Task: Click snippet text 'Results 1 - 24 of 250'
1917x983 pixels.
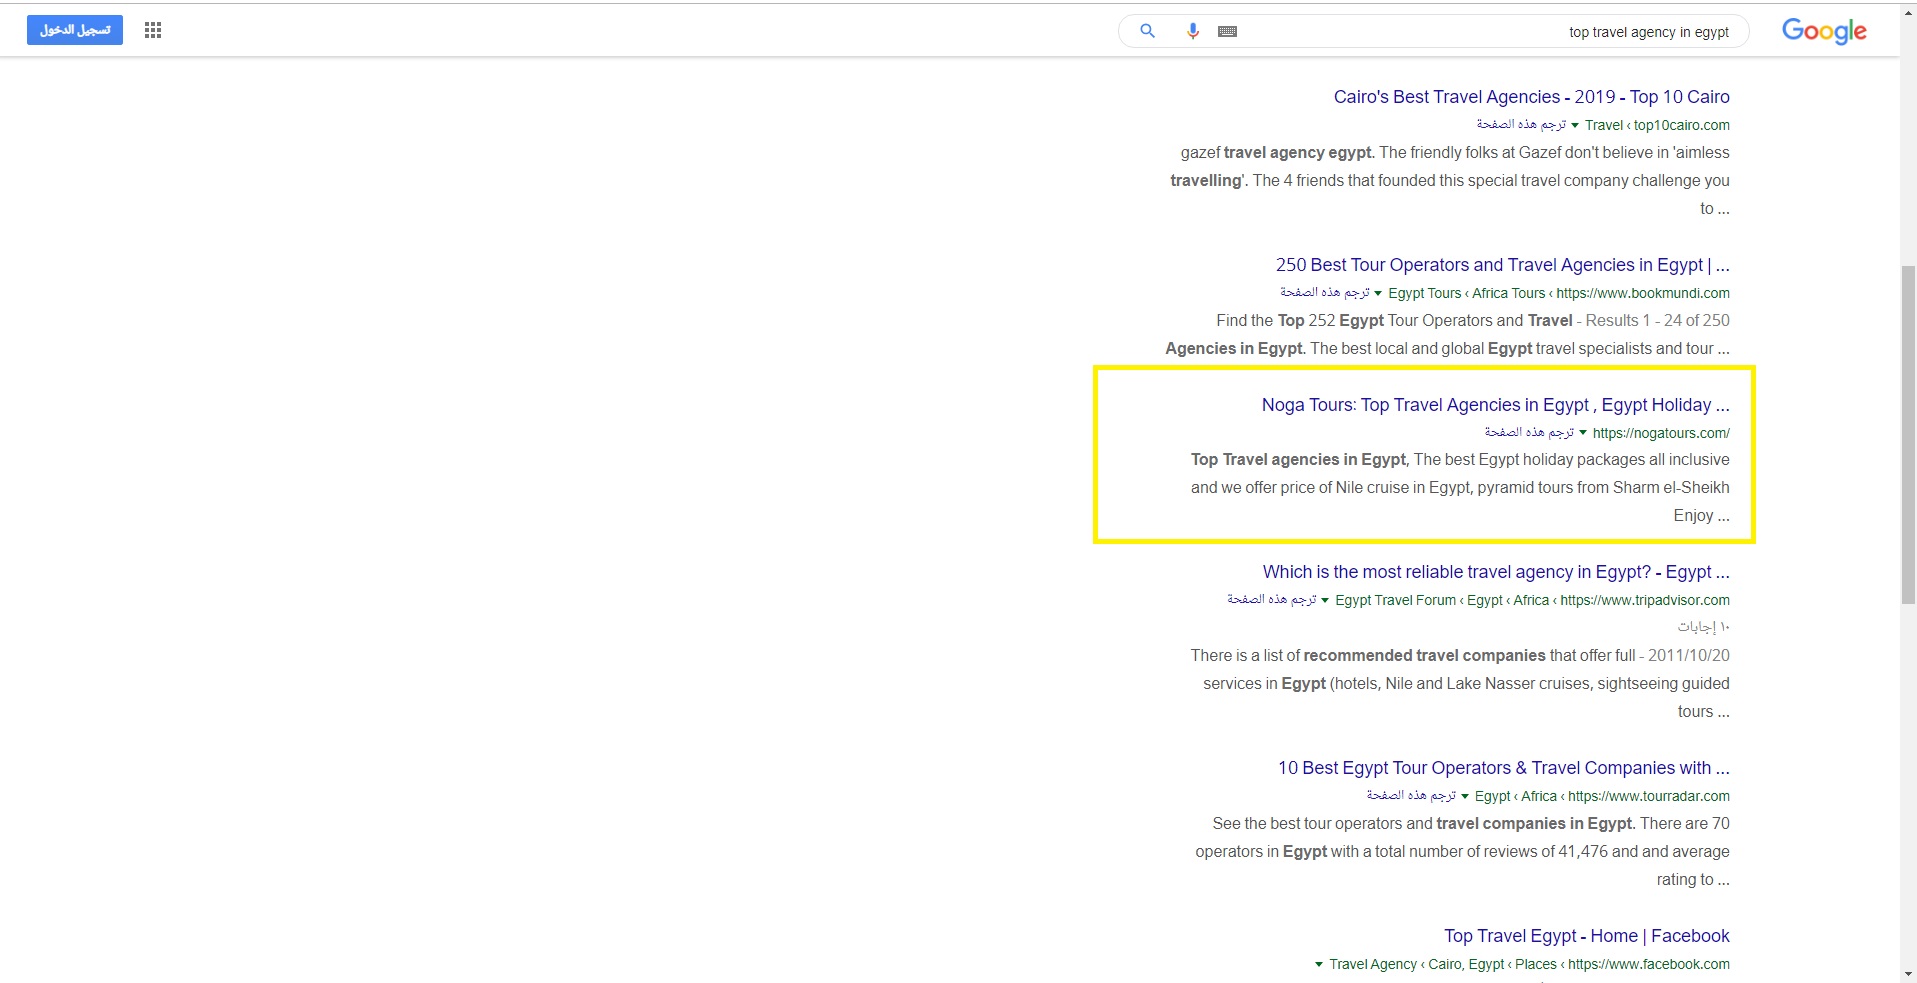Action: (1658, 321)
